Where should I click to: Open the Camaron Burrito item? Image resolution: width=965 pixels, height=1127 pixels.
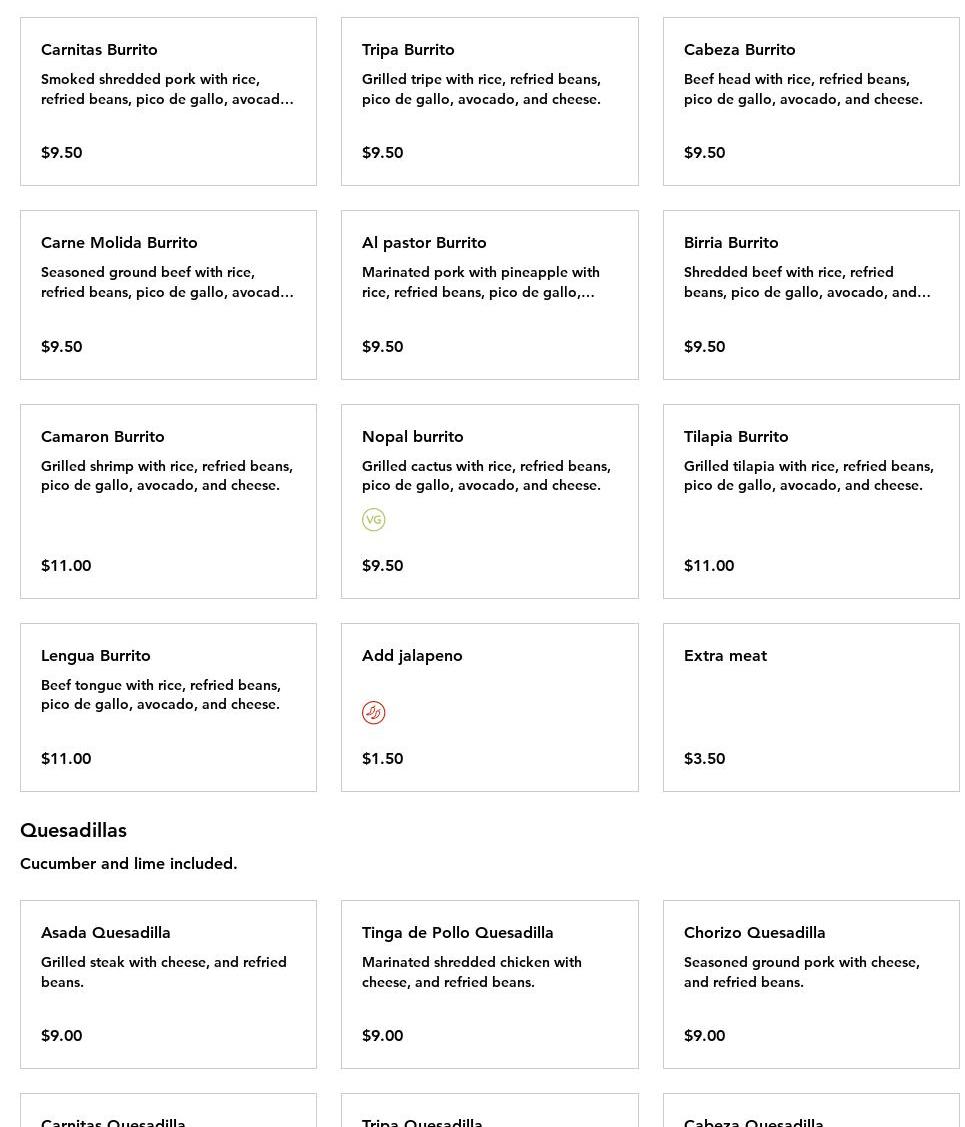click(x=168, y=501)
